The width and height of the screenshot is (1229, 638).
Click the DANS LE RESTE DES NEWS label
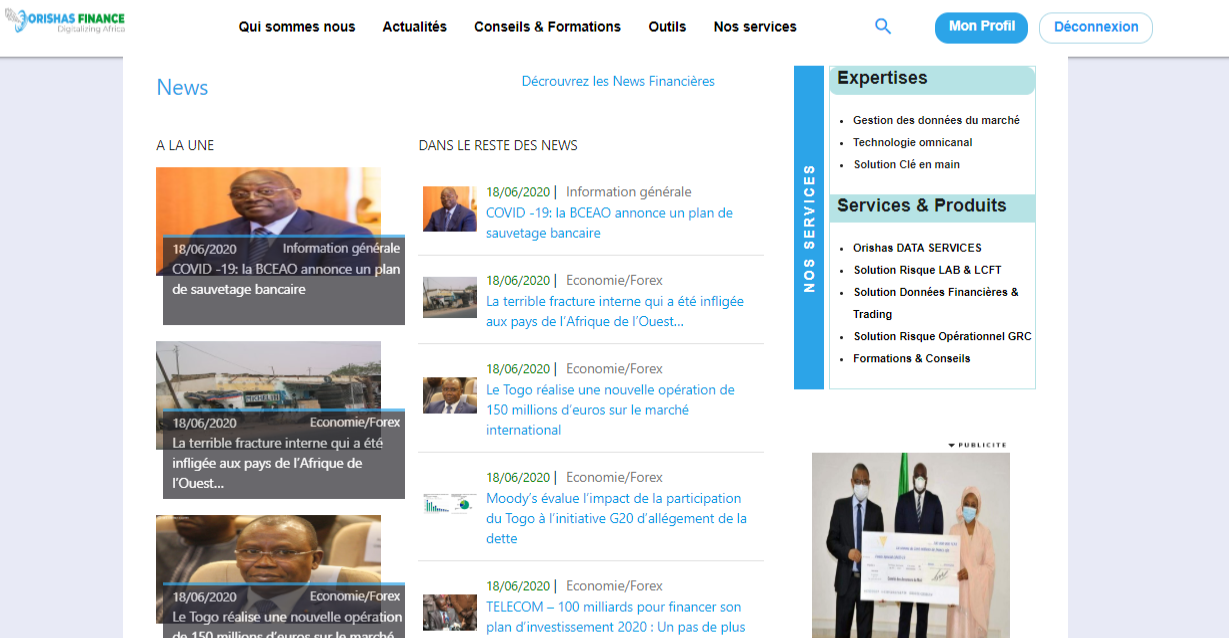coord(498,145)
